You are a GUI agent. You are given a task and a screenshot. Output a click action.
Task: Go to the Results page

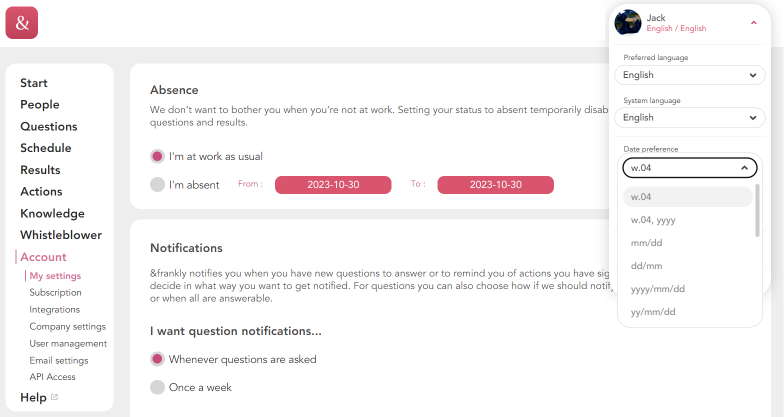point(40,170)
